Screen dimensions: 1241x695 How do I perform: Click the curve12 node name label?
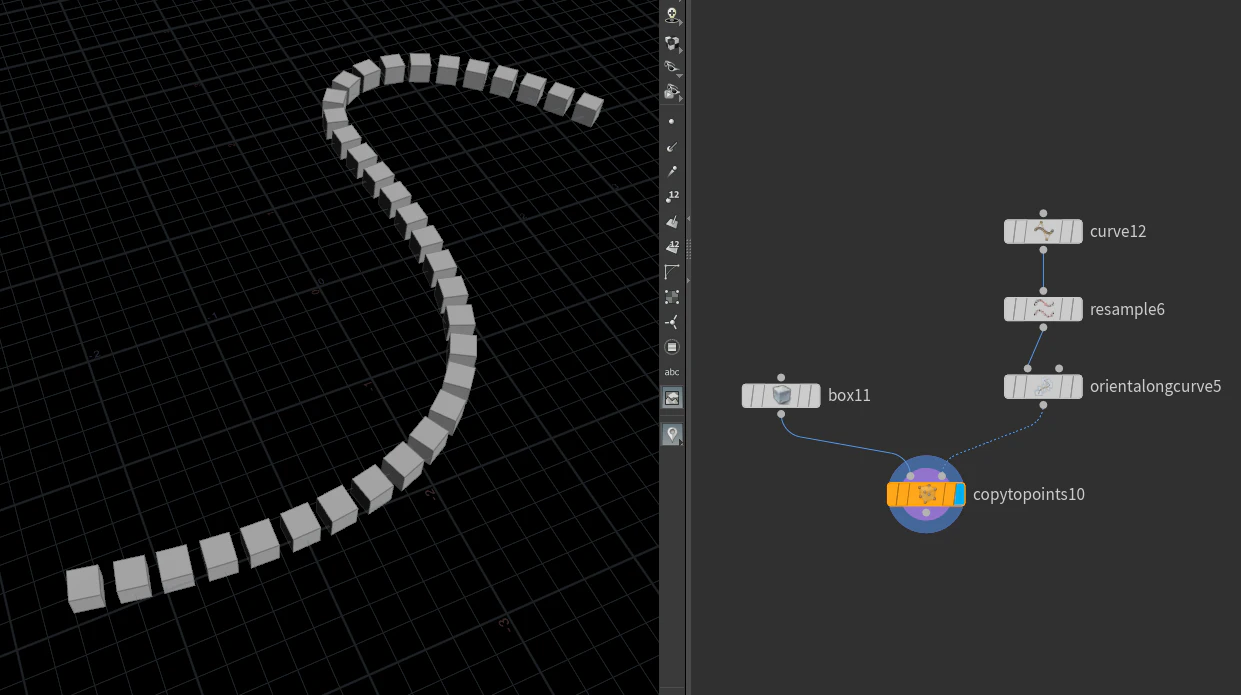(1118, 231)
